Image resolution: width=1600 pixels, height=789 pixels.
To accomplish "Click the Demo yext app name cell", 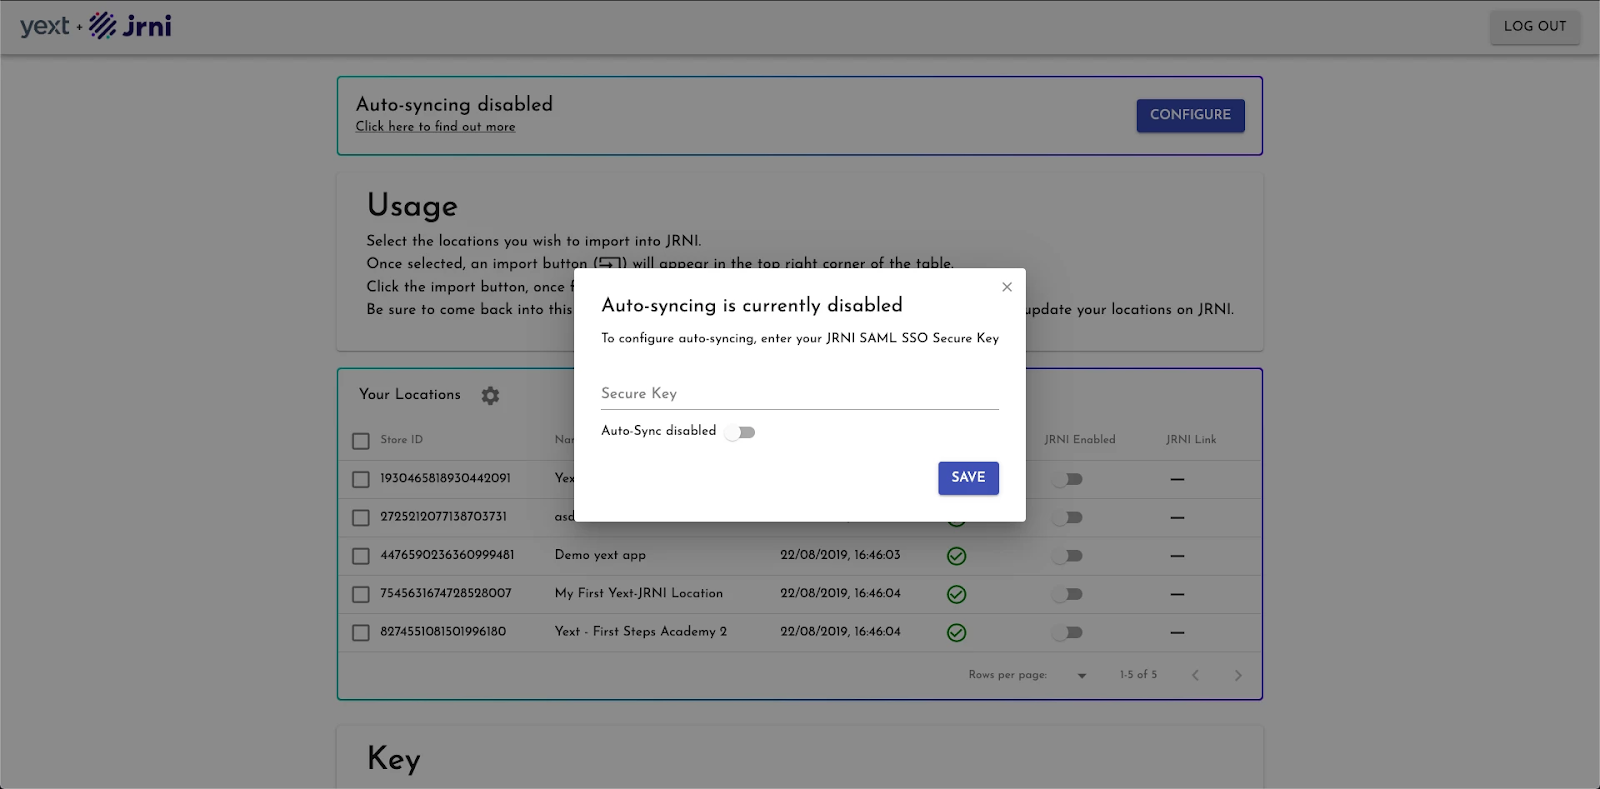I will (x=600, y=555).
